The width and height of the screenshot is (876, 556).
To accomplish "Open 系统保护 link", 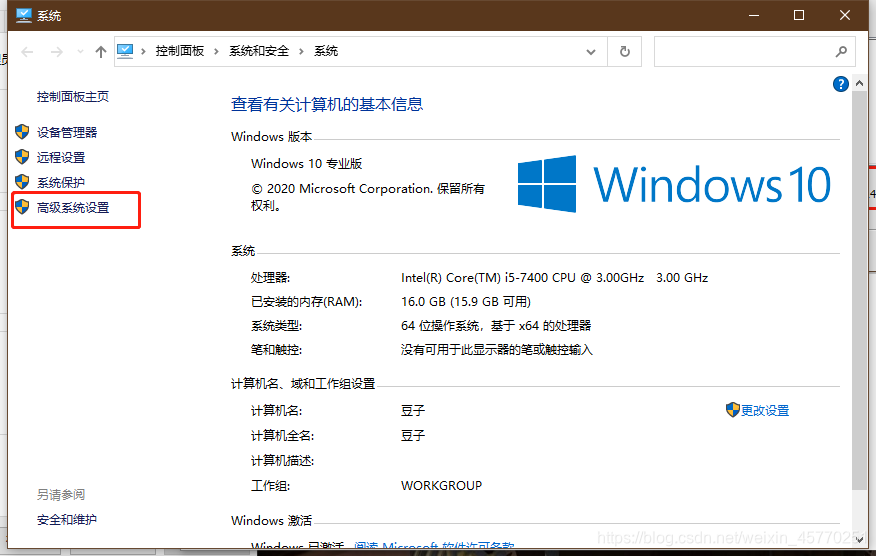I will [61, 183].
